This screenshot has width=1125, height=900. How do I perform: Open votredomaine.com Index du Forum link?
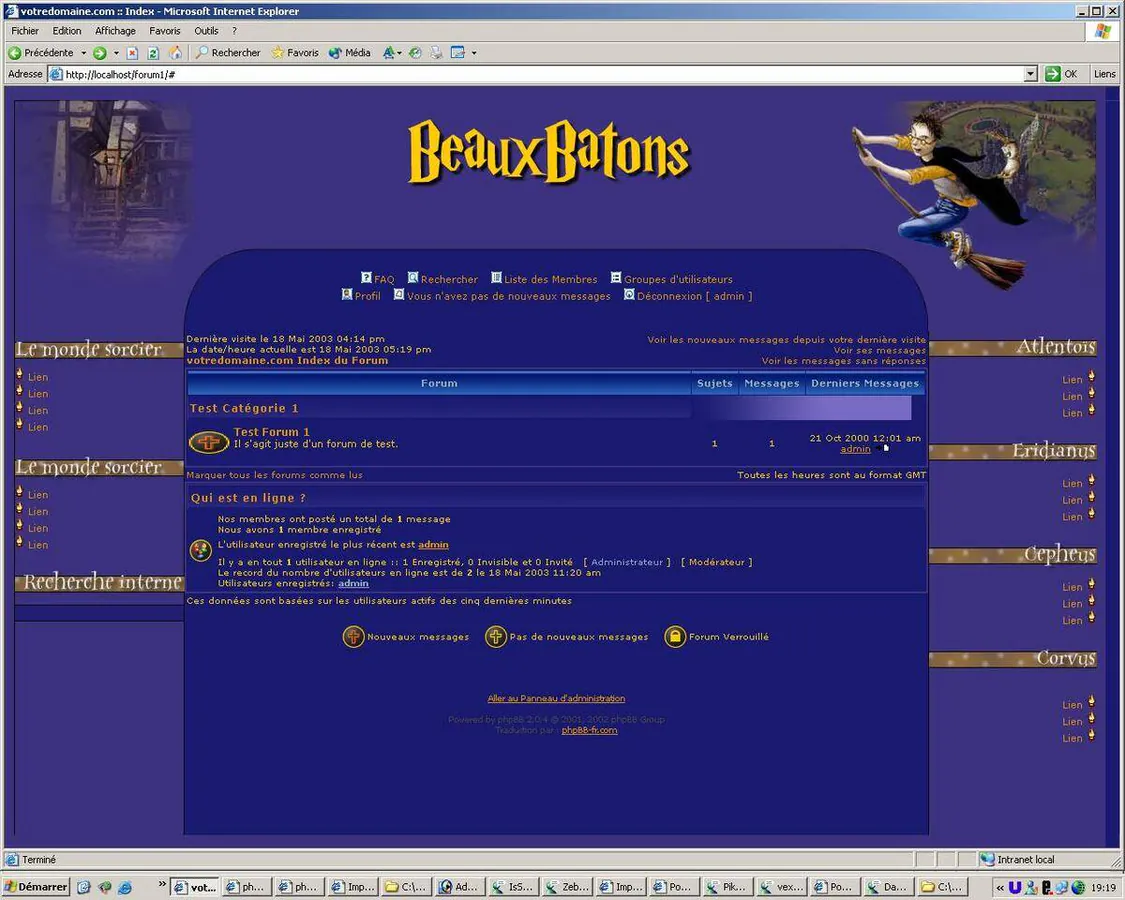[287, 360]
